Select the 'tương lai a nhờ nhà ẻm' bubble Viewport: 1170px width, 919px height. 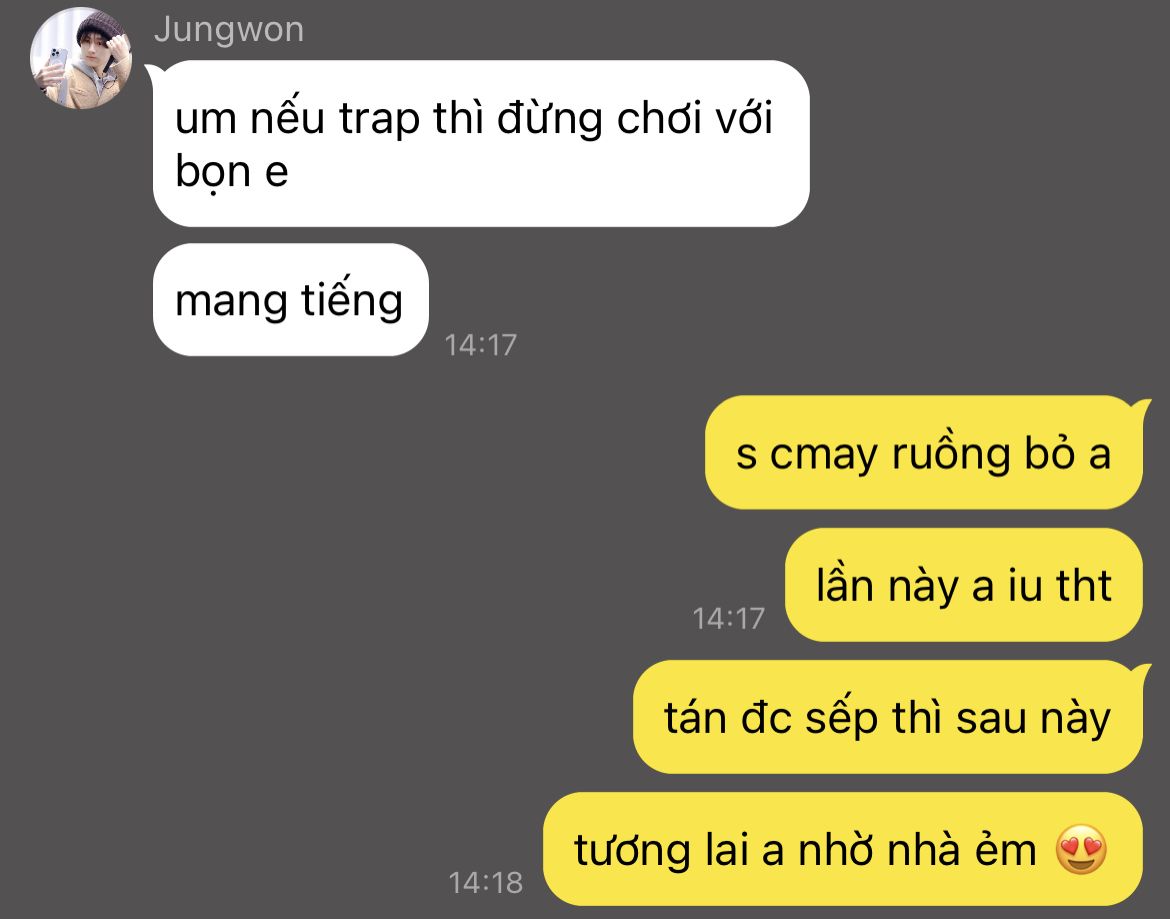pyautogui.click(x=843, y=849)
